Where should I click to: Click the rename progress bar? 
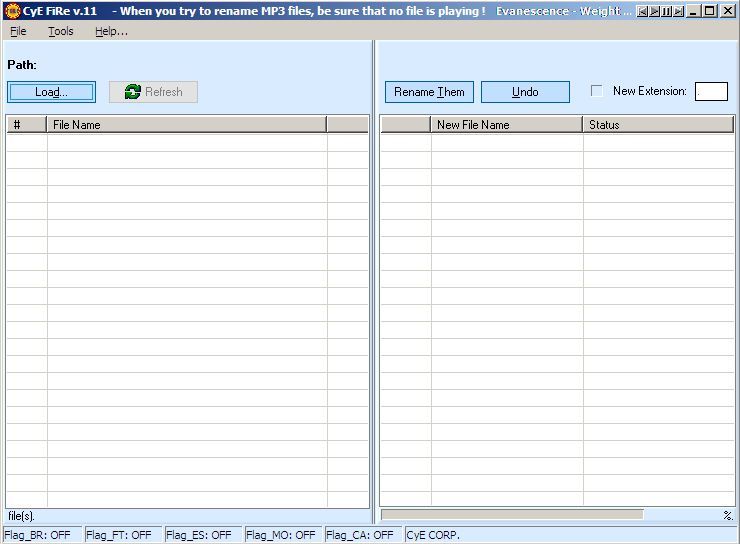coord(512,515)
